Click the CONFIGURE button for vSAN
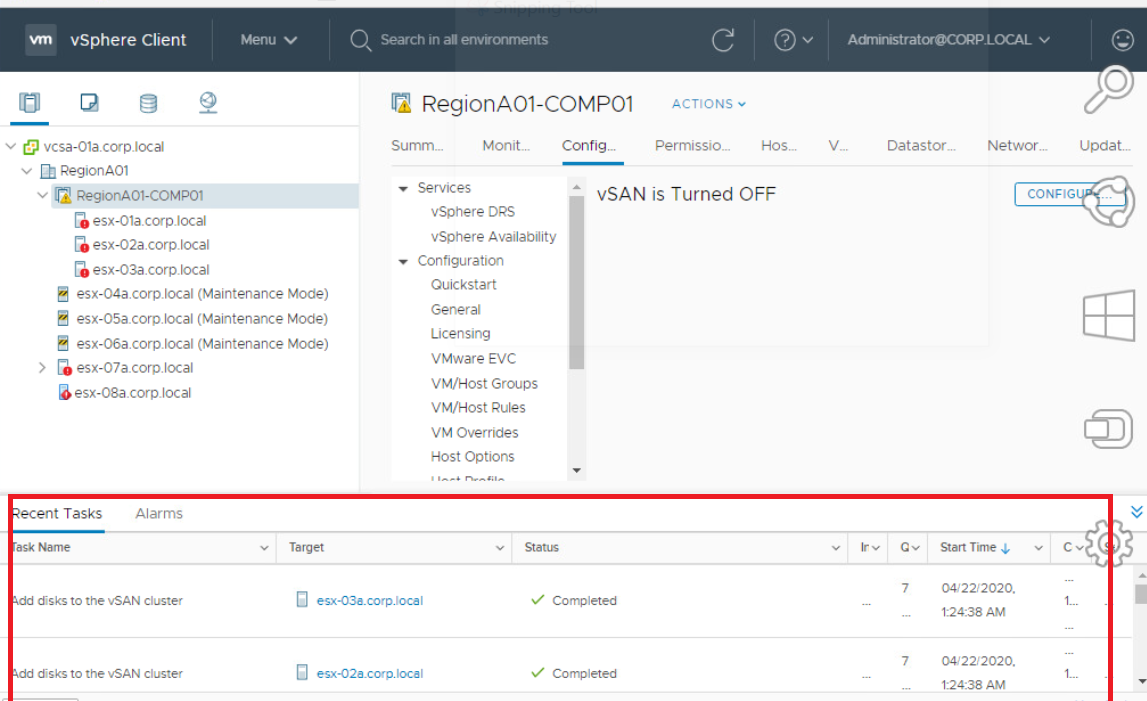 (x=1069, y=194)
